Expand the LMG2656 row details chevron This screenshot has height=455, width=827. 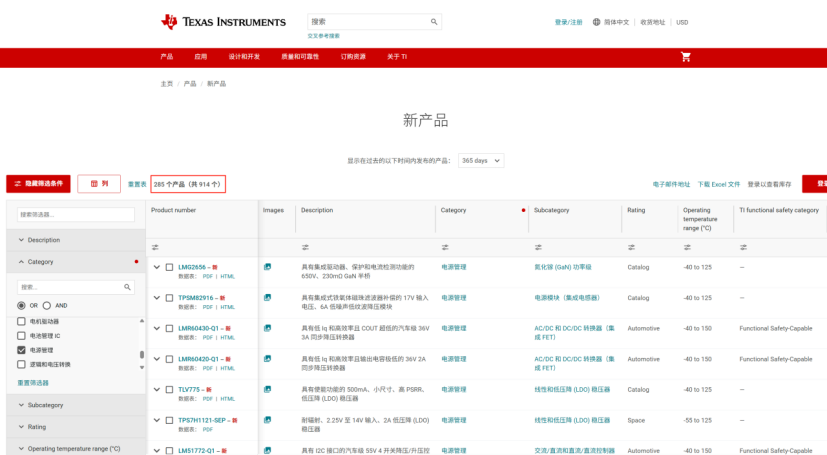click(x=157, y=267)
